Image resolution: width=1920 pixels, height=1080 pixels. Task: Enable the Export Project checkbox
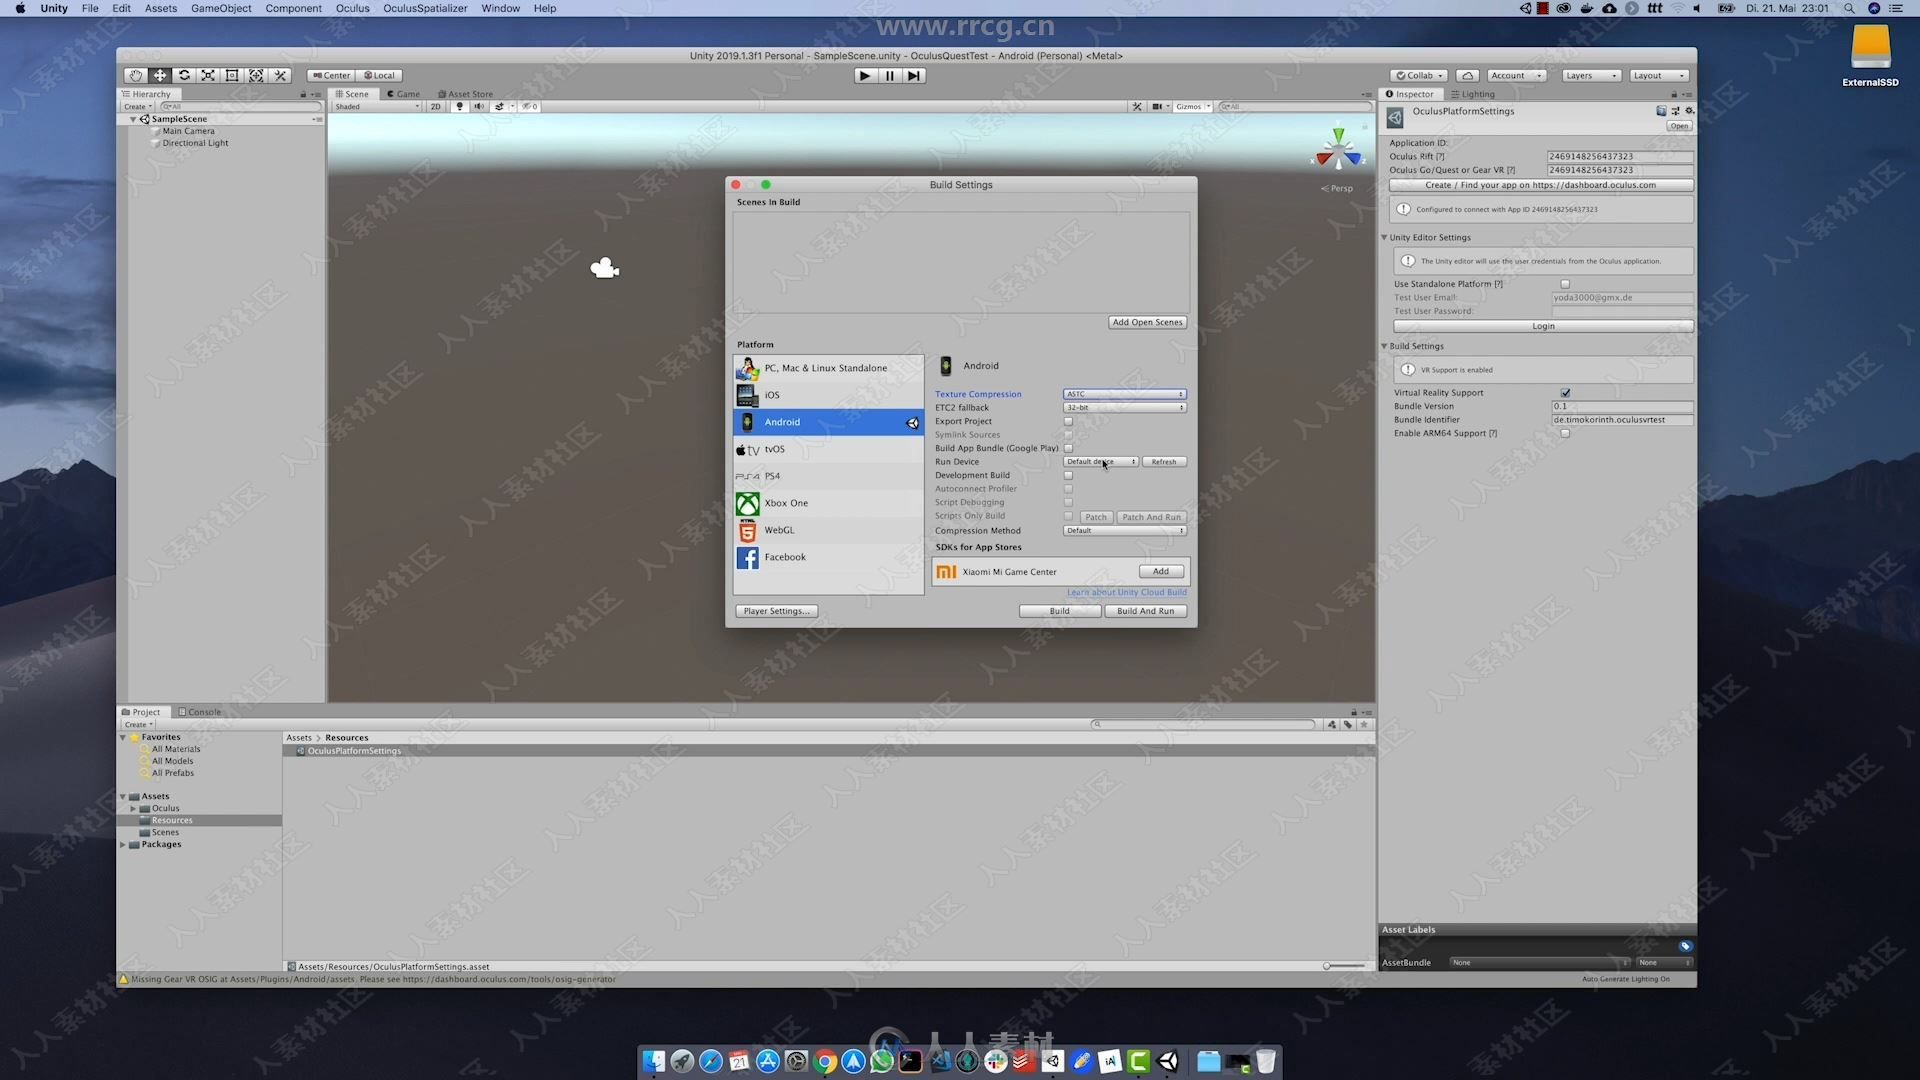[1068, 421]
